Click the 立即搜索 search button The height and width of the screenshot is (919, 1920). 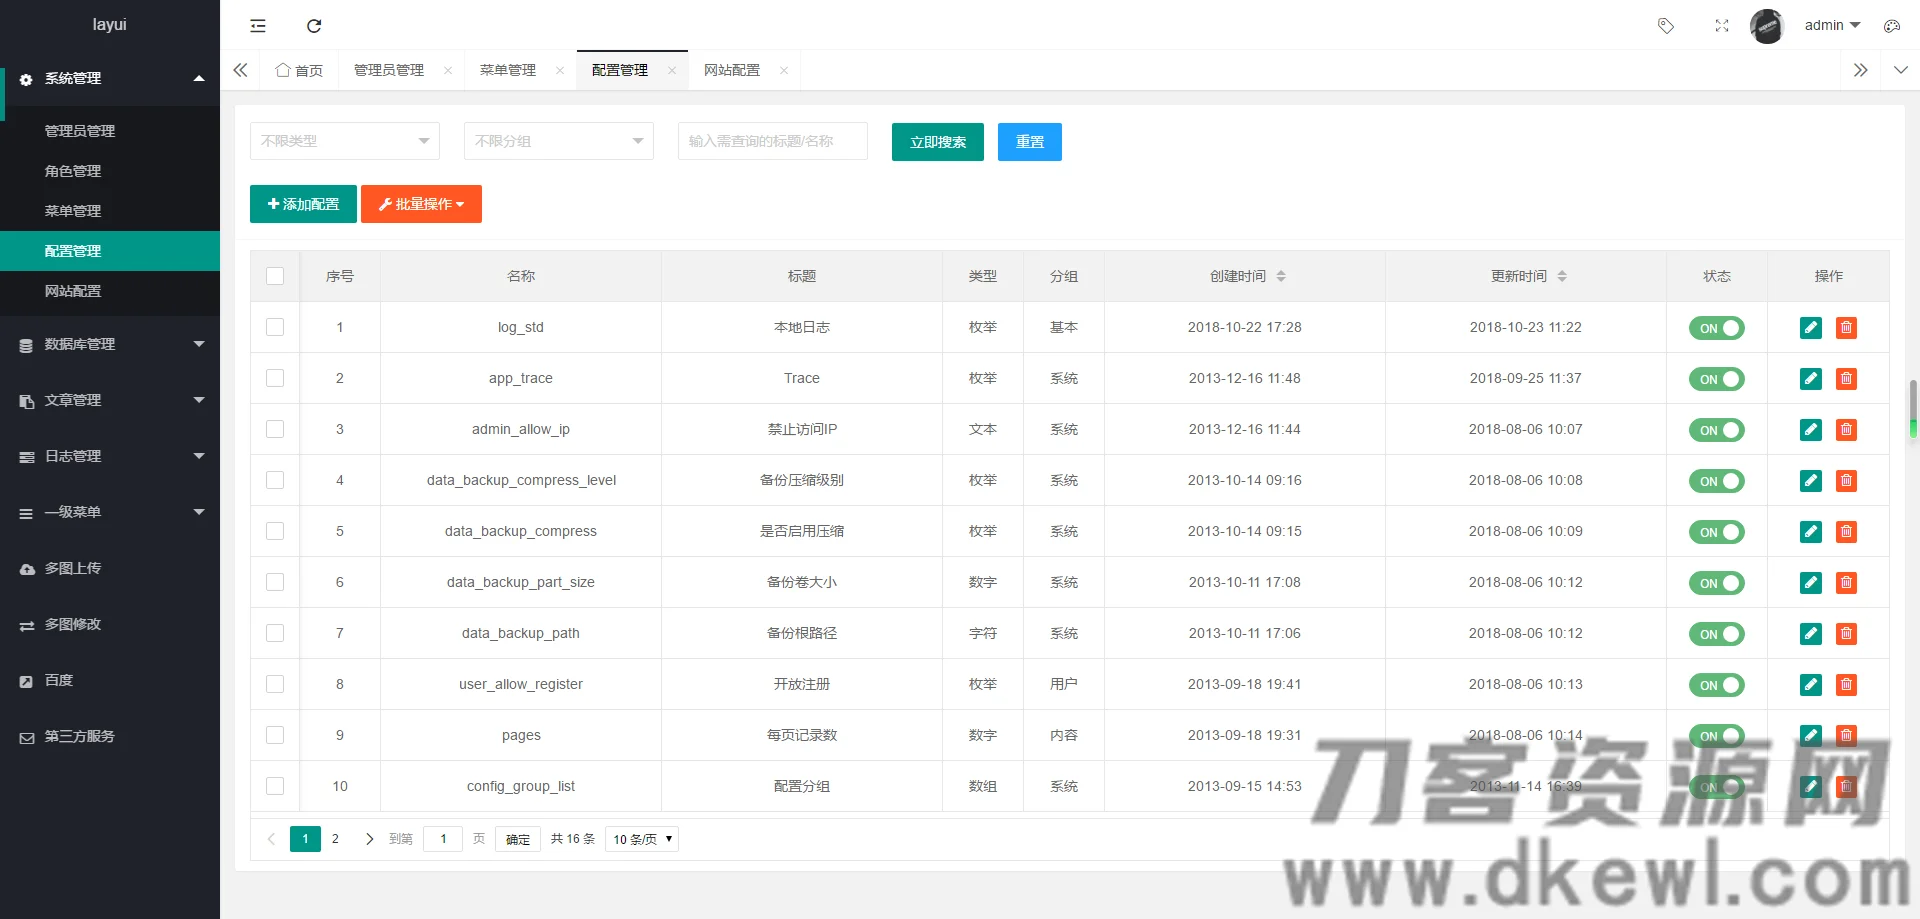937,142
